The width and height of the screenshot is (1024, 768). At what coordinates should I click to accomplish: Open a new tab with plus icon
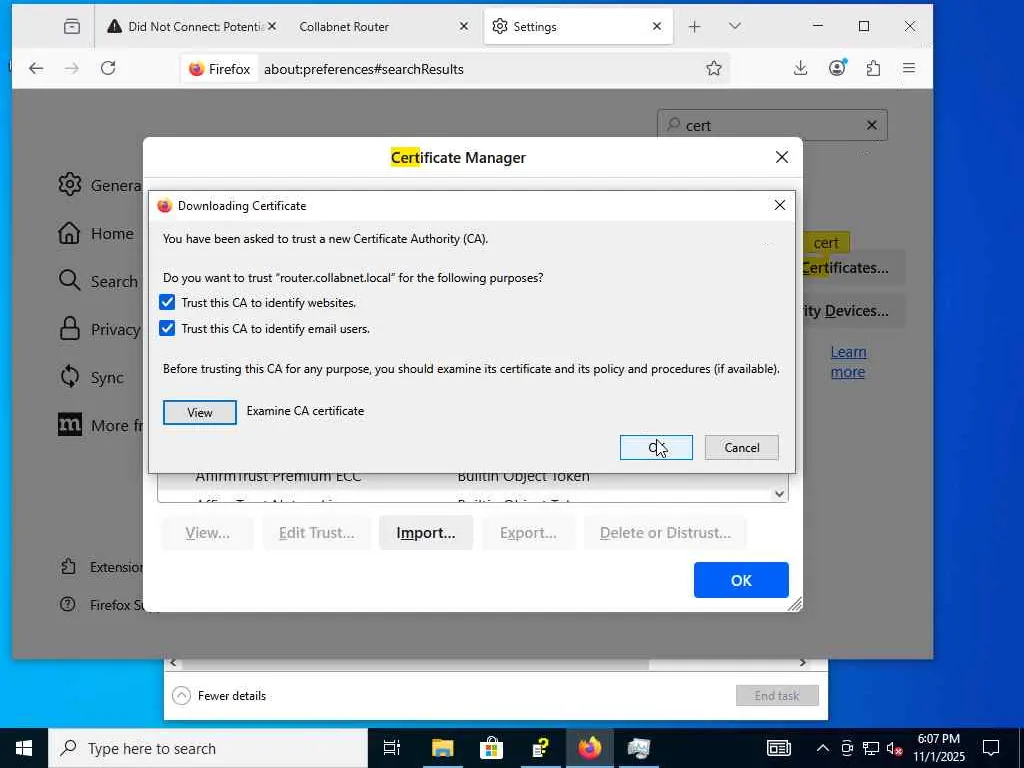click(695, 26)
